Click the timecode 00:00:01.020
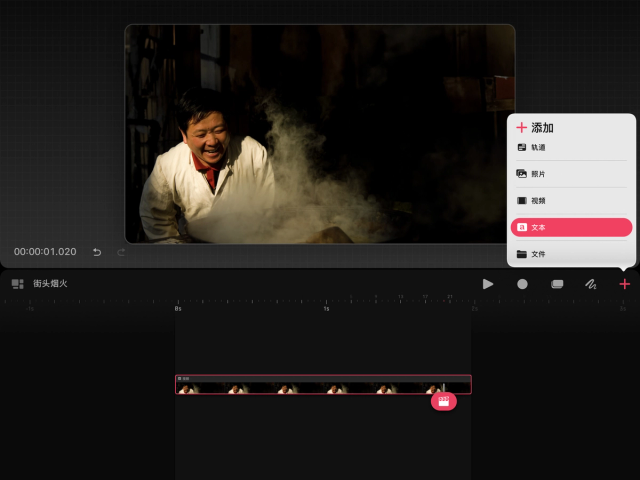The height and width of the screenshot is (480, 640). (x=45, y=251)
